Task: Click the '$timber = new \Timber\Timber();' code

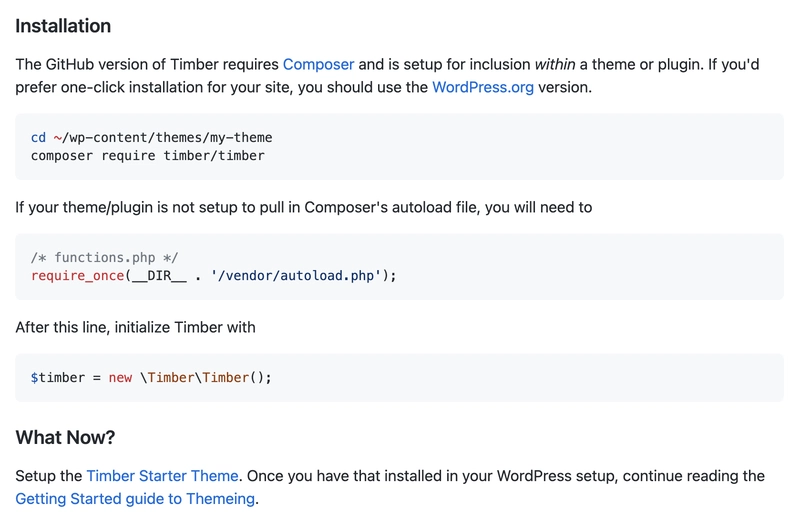Action: point(151,378)
